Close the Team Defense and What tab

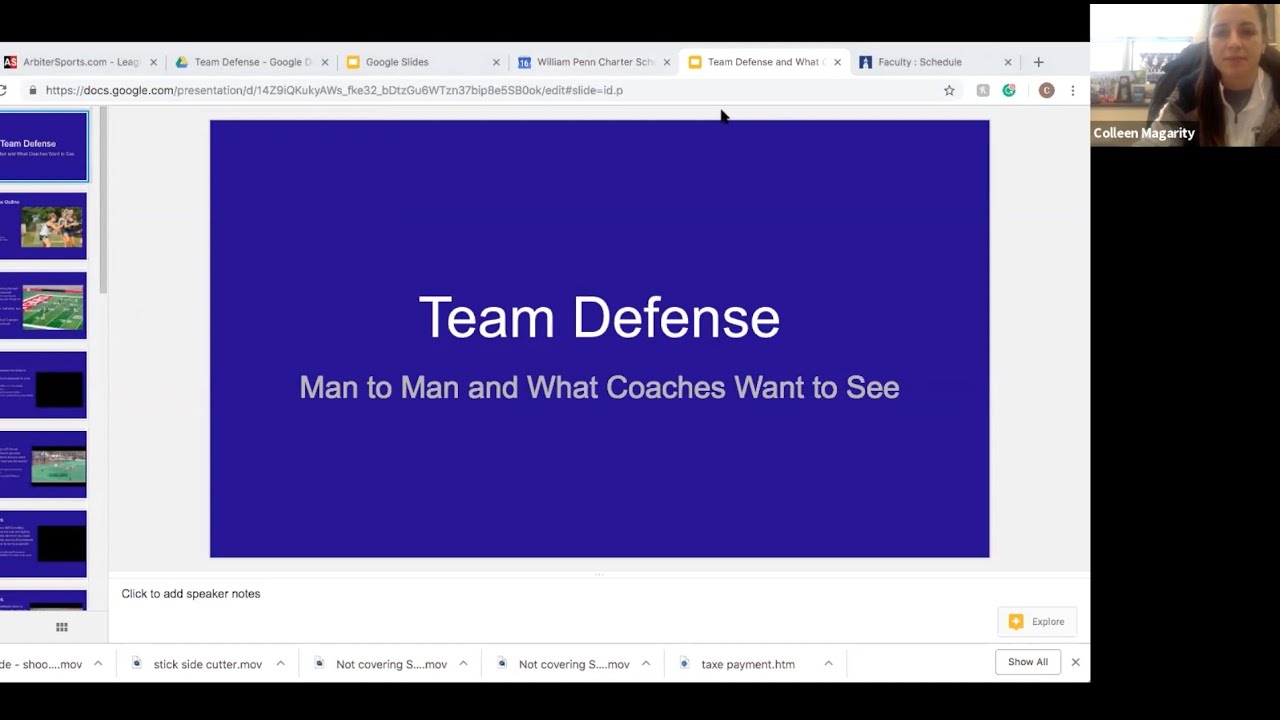click(837, 62)
